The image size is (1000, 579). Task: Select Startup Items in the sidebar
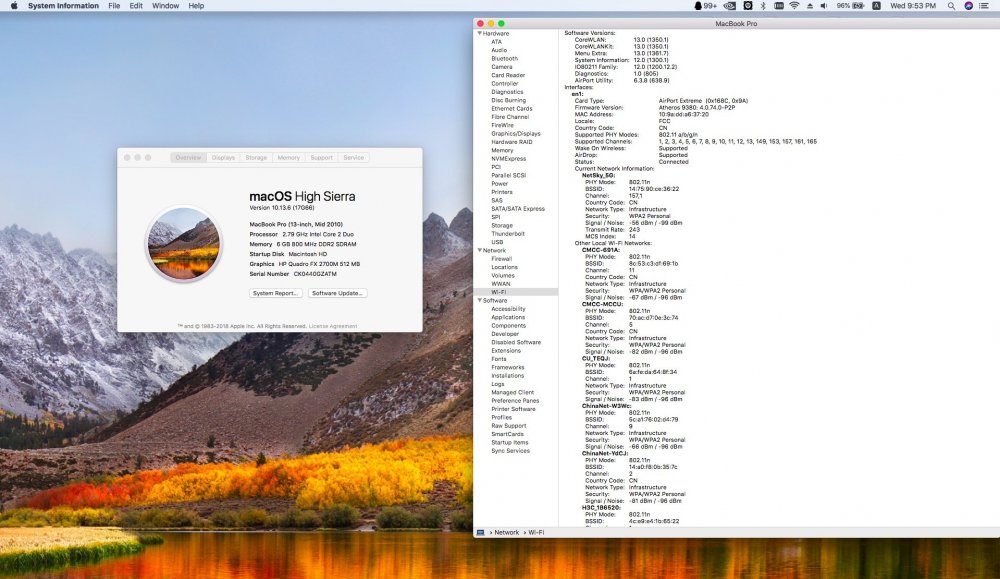[x=510, y=443]
